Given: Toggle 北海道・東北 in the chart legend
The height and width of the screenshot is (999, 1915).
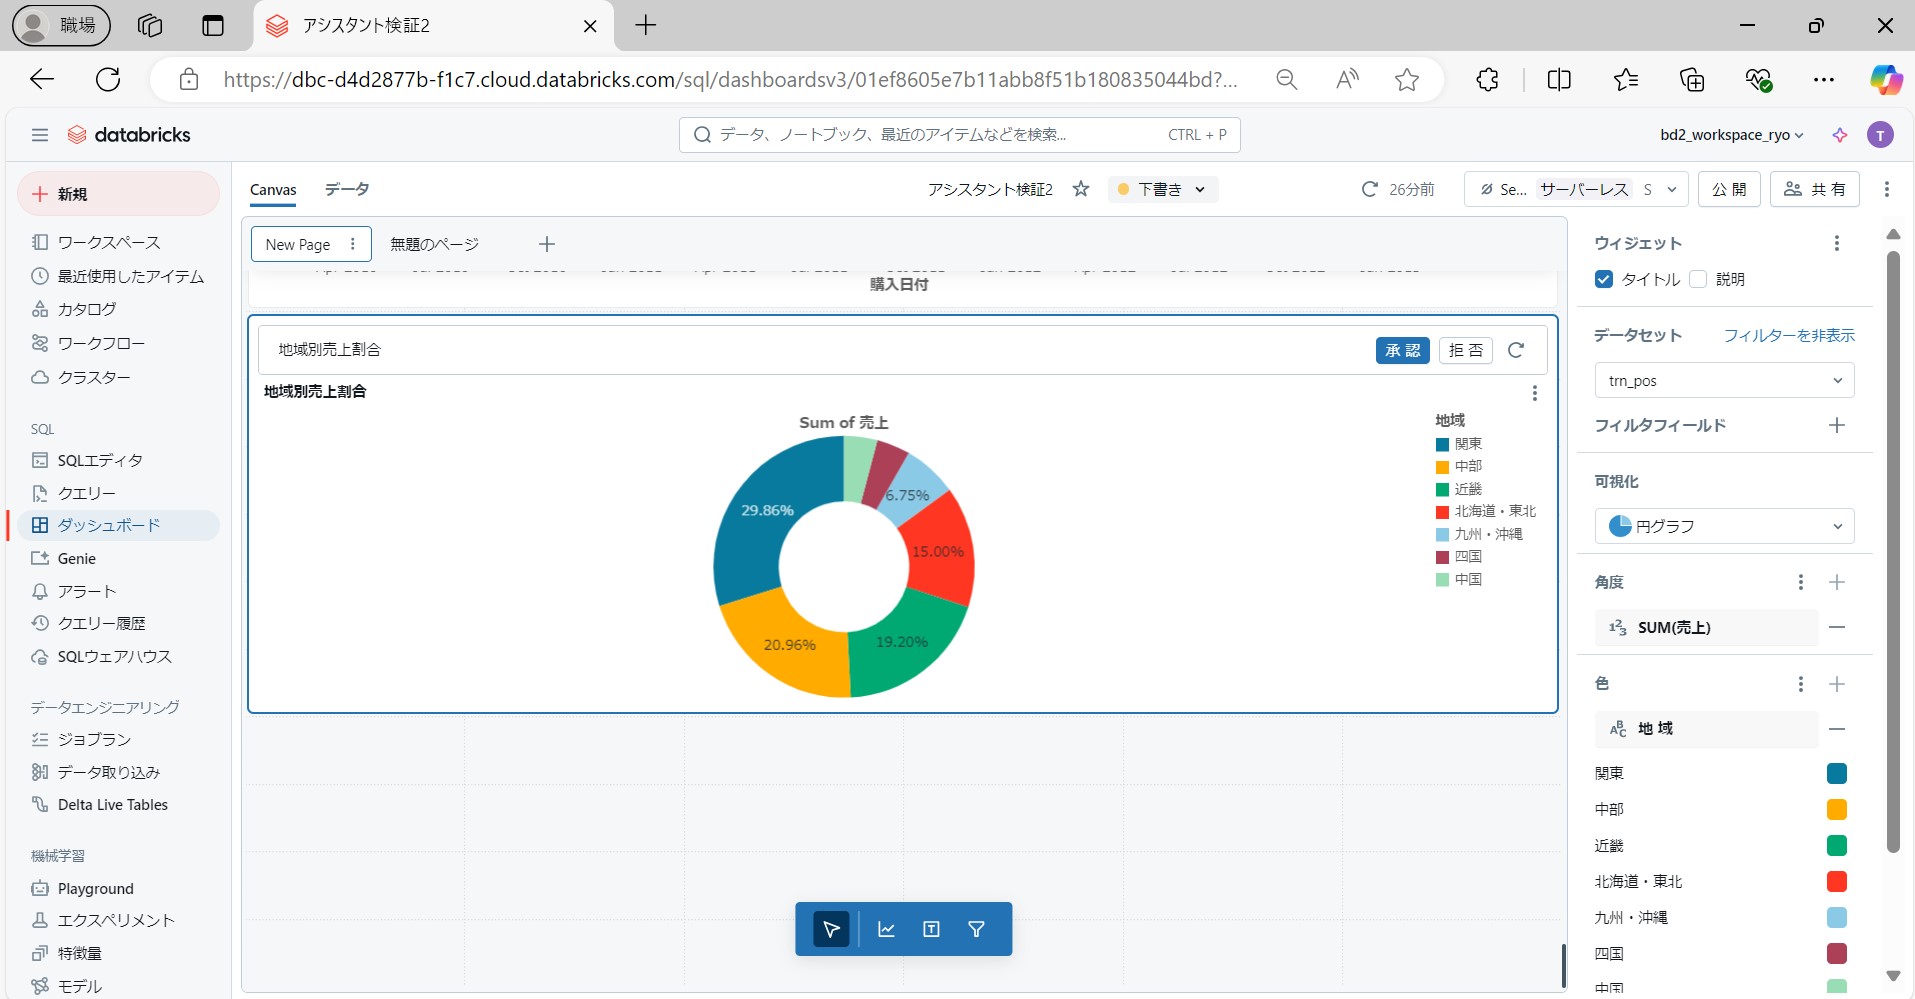Looking at the screenshot, I should 1486,511.
